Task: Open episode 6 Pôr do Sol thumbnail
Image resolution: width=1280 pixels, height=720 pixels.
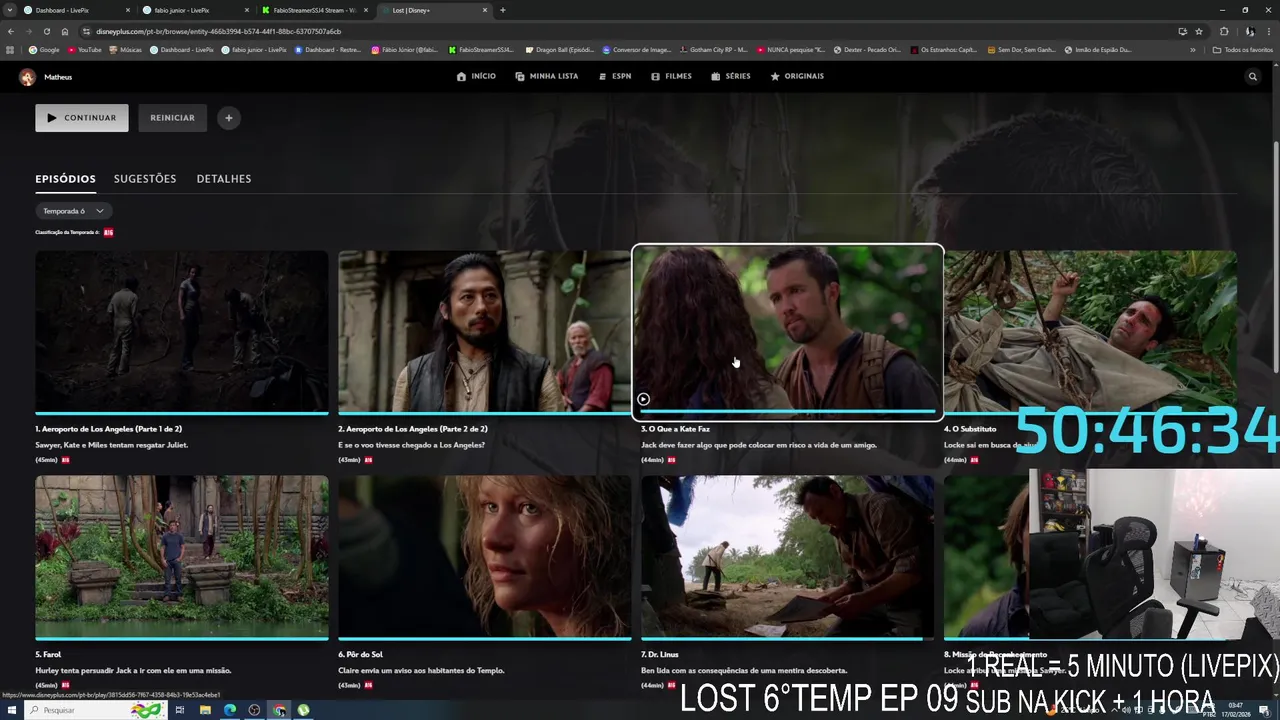Action: pyautogui.click(x=484, y=557)
